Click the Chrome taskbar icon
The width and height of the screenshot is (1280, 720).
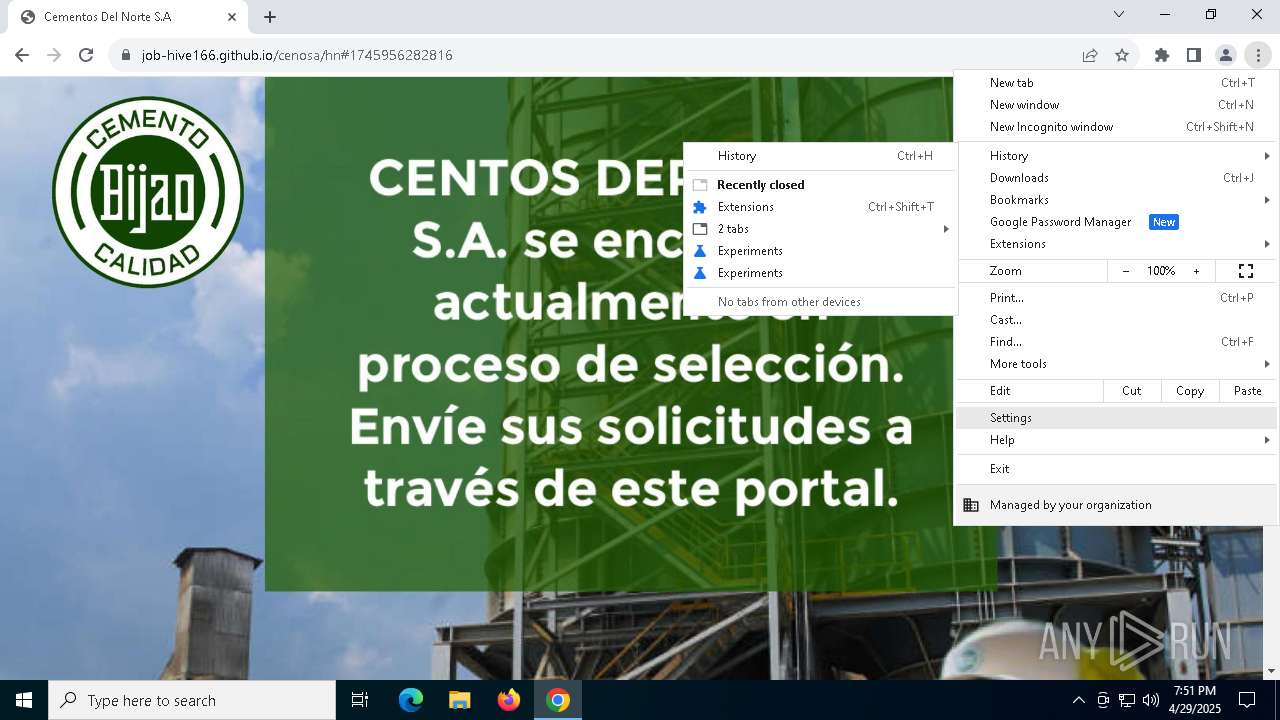tap(558, 700)
